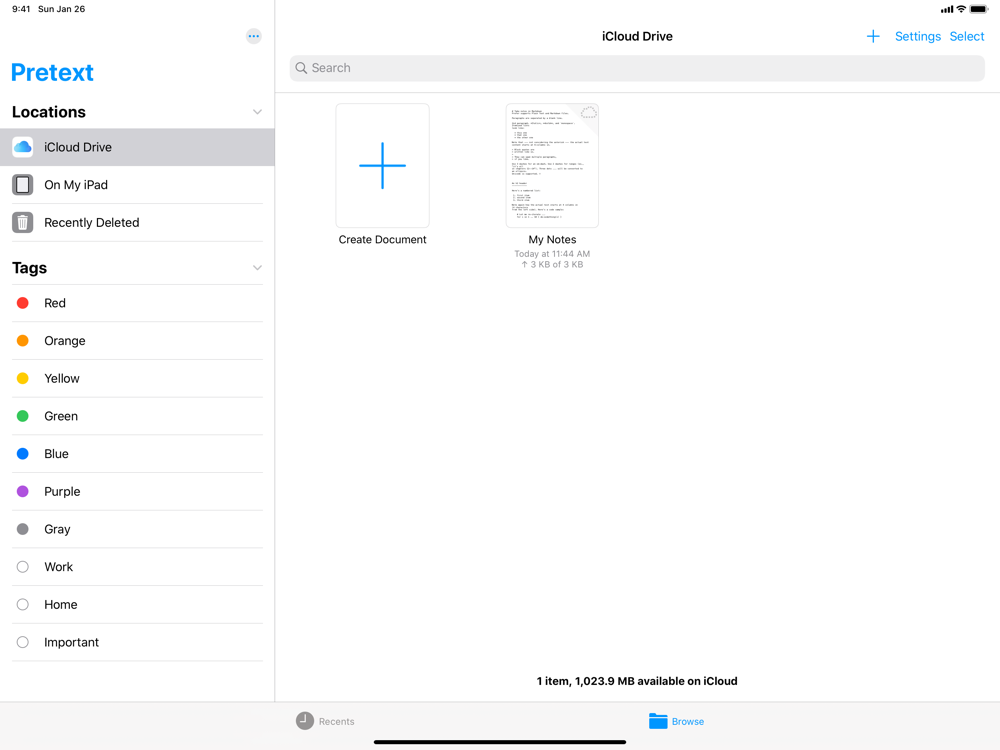Select the Home tag circle
The image size is (1000, 750).
click(x=23, y=604)
